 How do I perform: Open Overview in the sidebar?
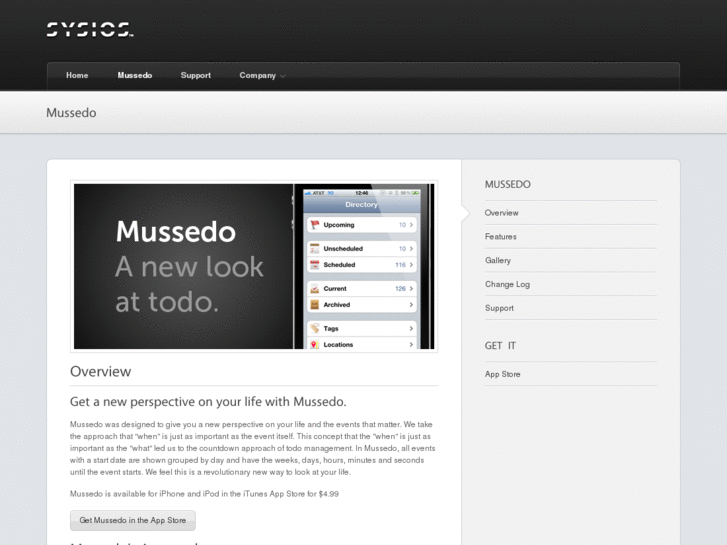point(502,213)
